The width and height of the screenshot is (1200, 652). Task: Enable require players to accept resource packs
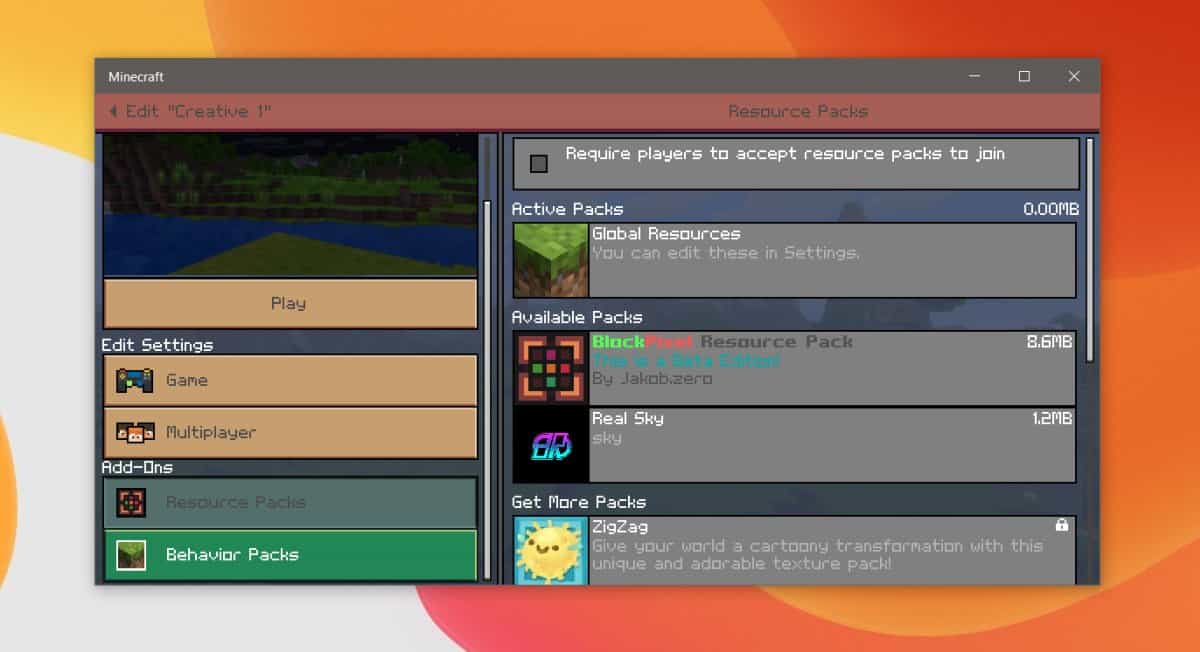[539, 163]
